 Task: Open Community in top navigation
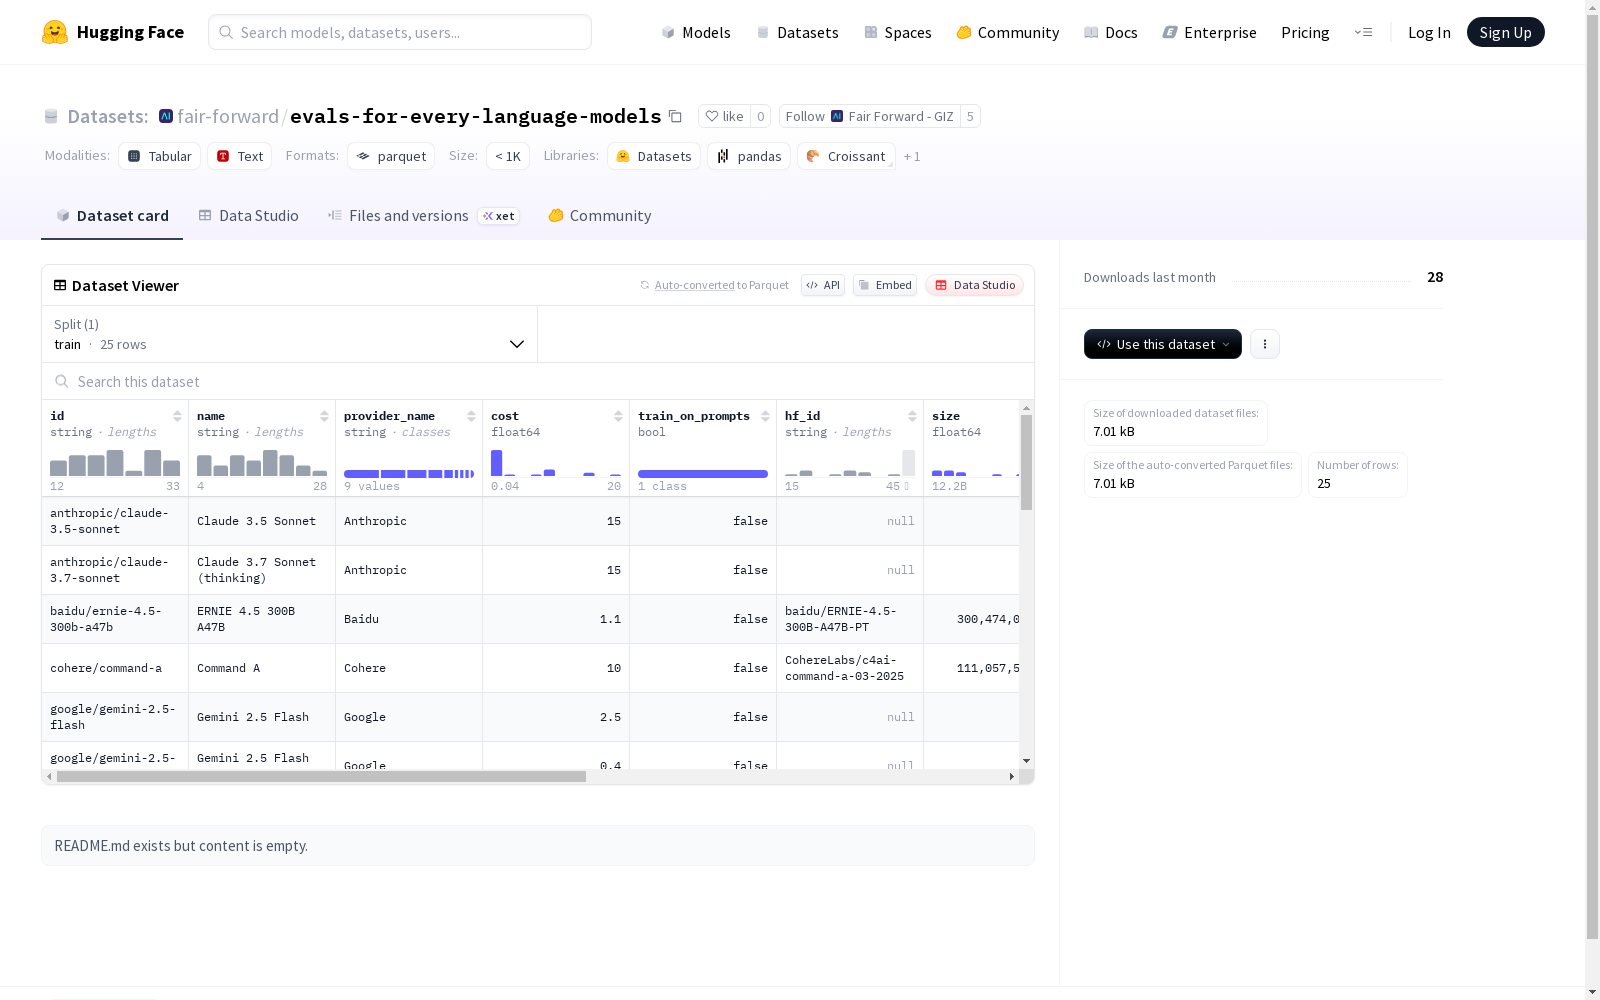[1008, 32]
